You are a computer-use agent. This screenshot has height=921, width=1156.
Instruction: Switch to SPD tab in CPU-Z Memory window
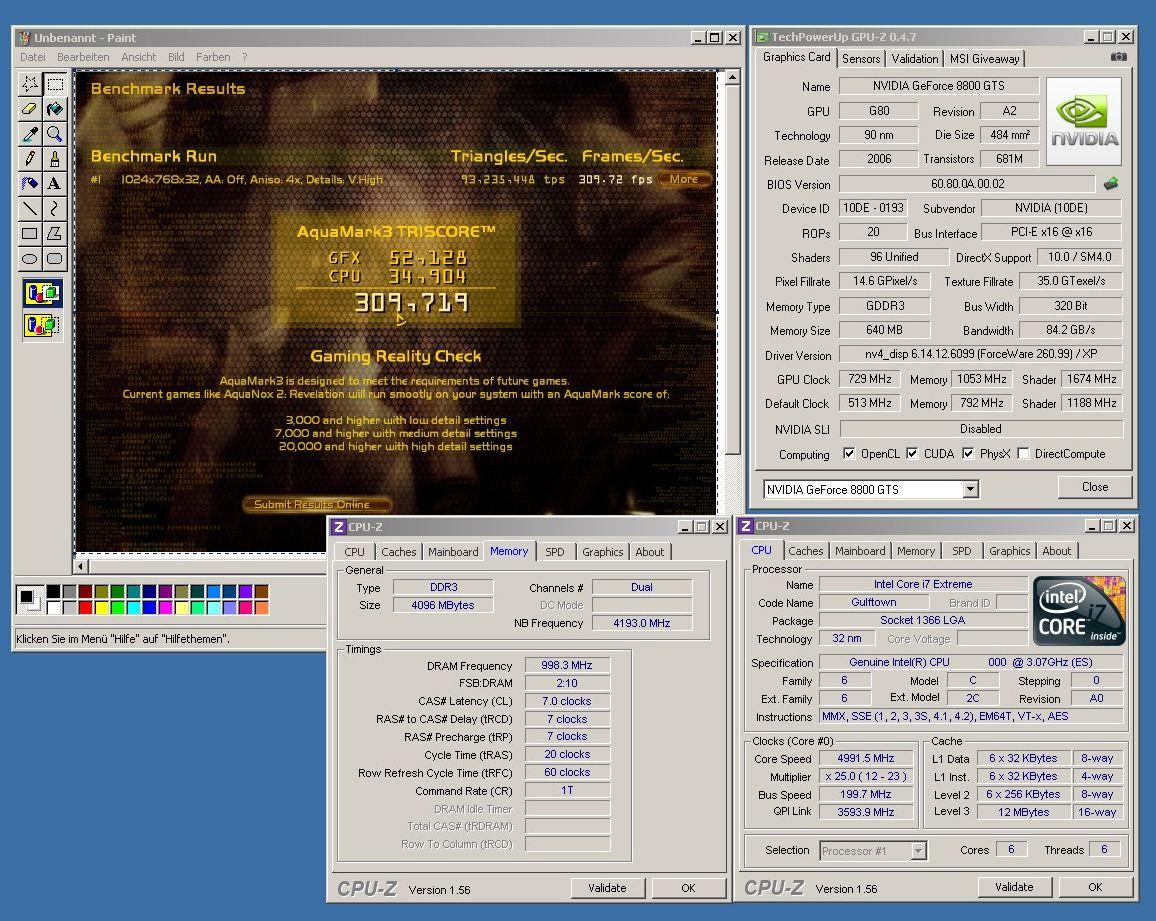click(554, 552)
